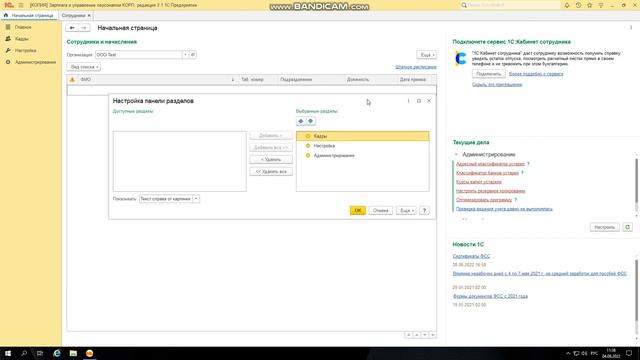Open the Ещё menu in the dialog
Screen dimensions: 640x360
(406, 210)
